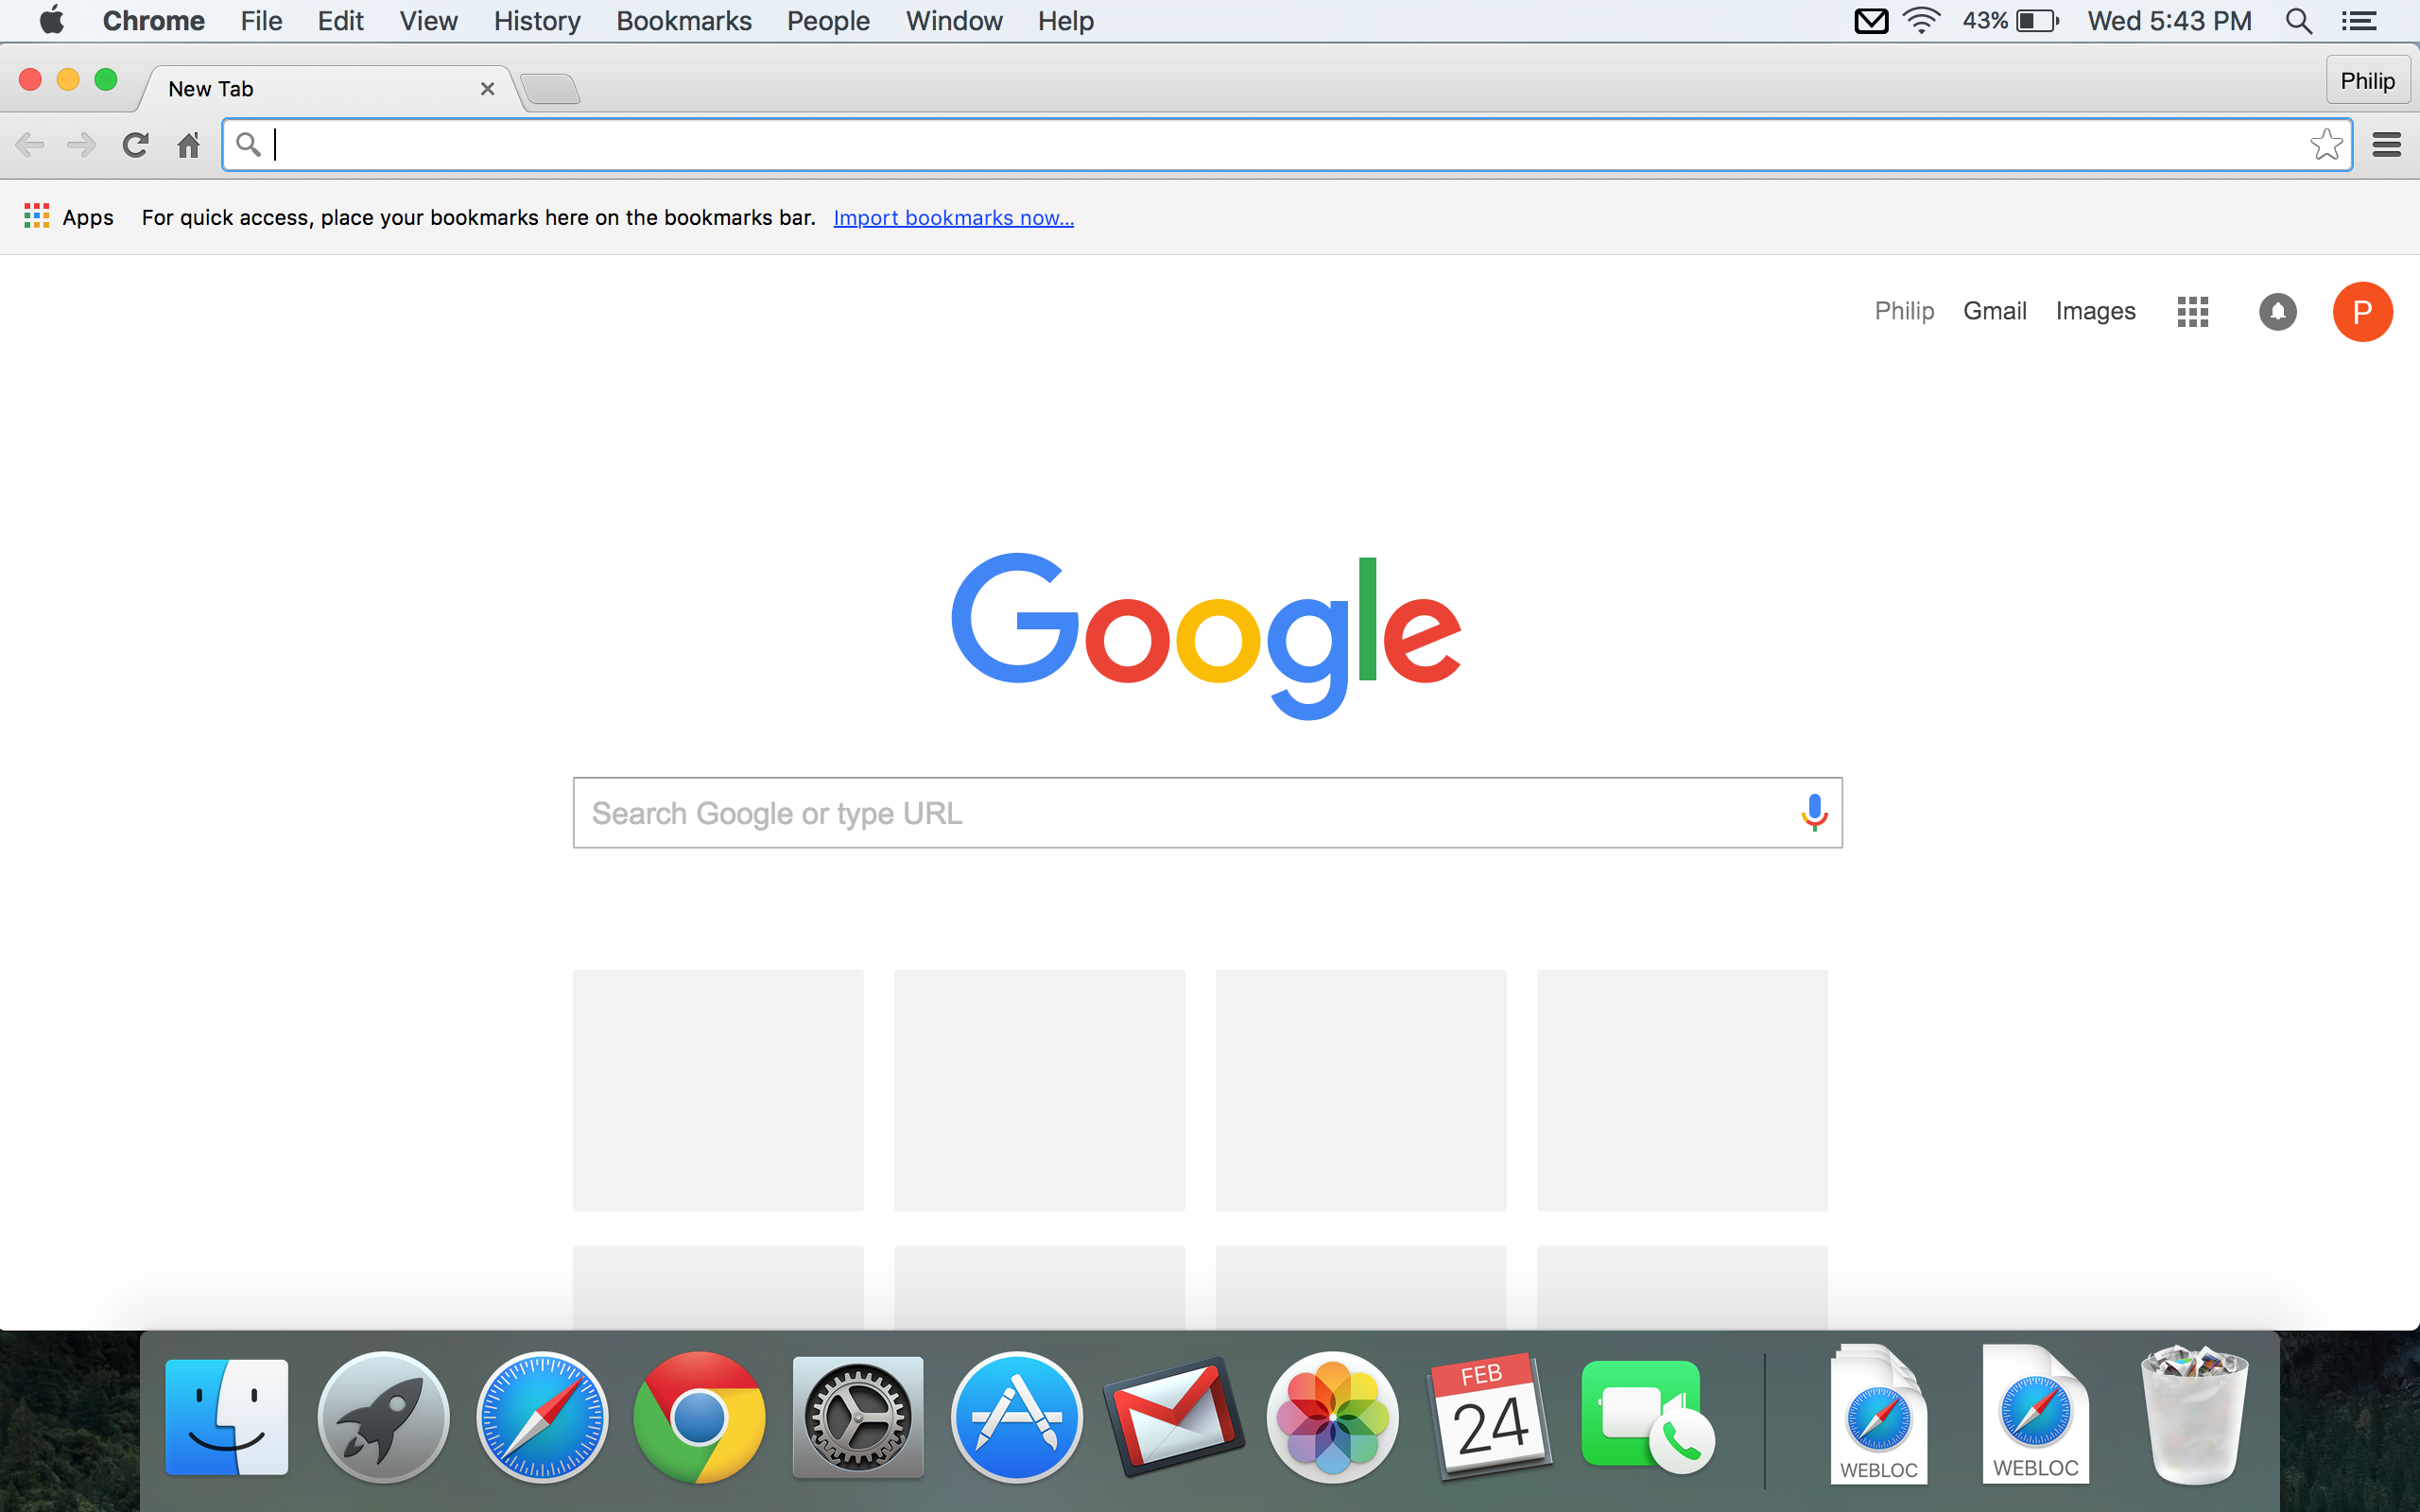Open FaceTime from the Dock

click(x=1647, y=1417)
